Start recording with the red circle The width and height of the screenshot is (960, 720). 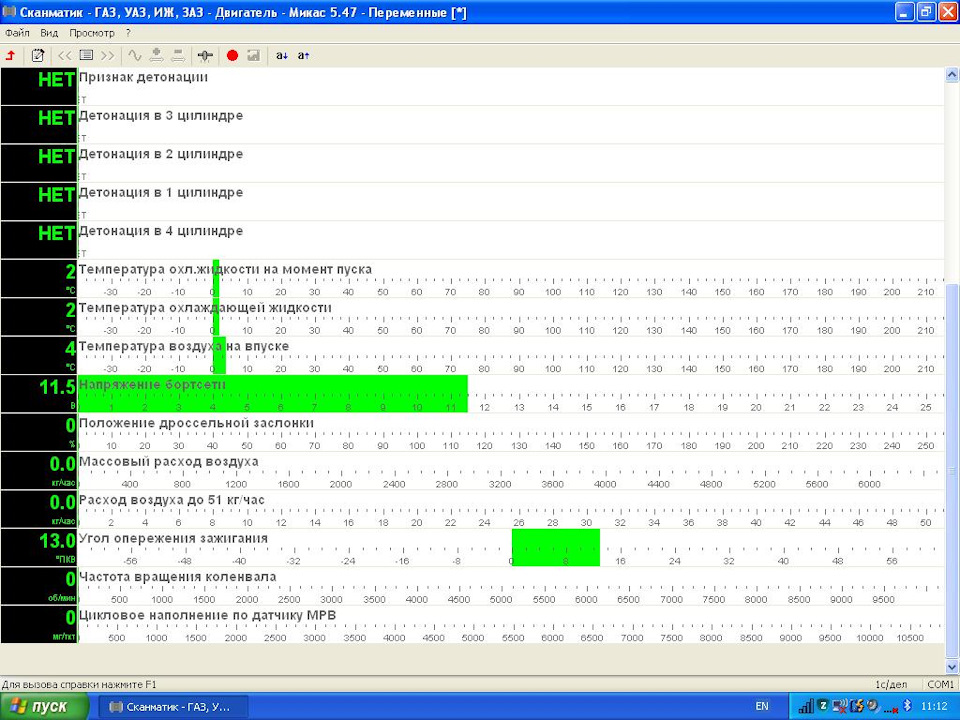[232, 56]
